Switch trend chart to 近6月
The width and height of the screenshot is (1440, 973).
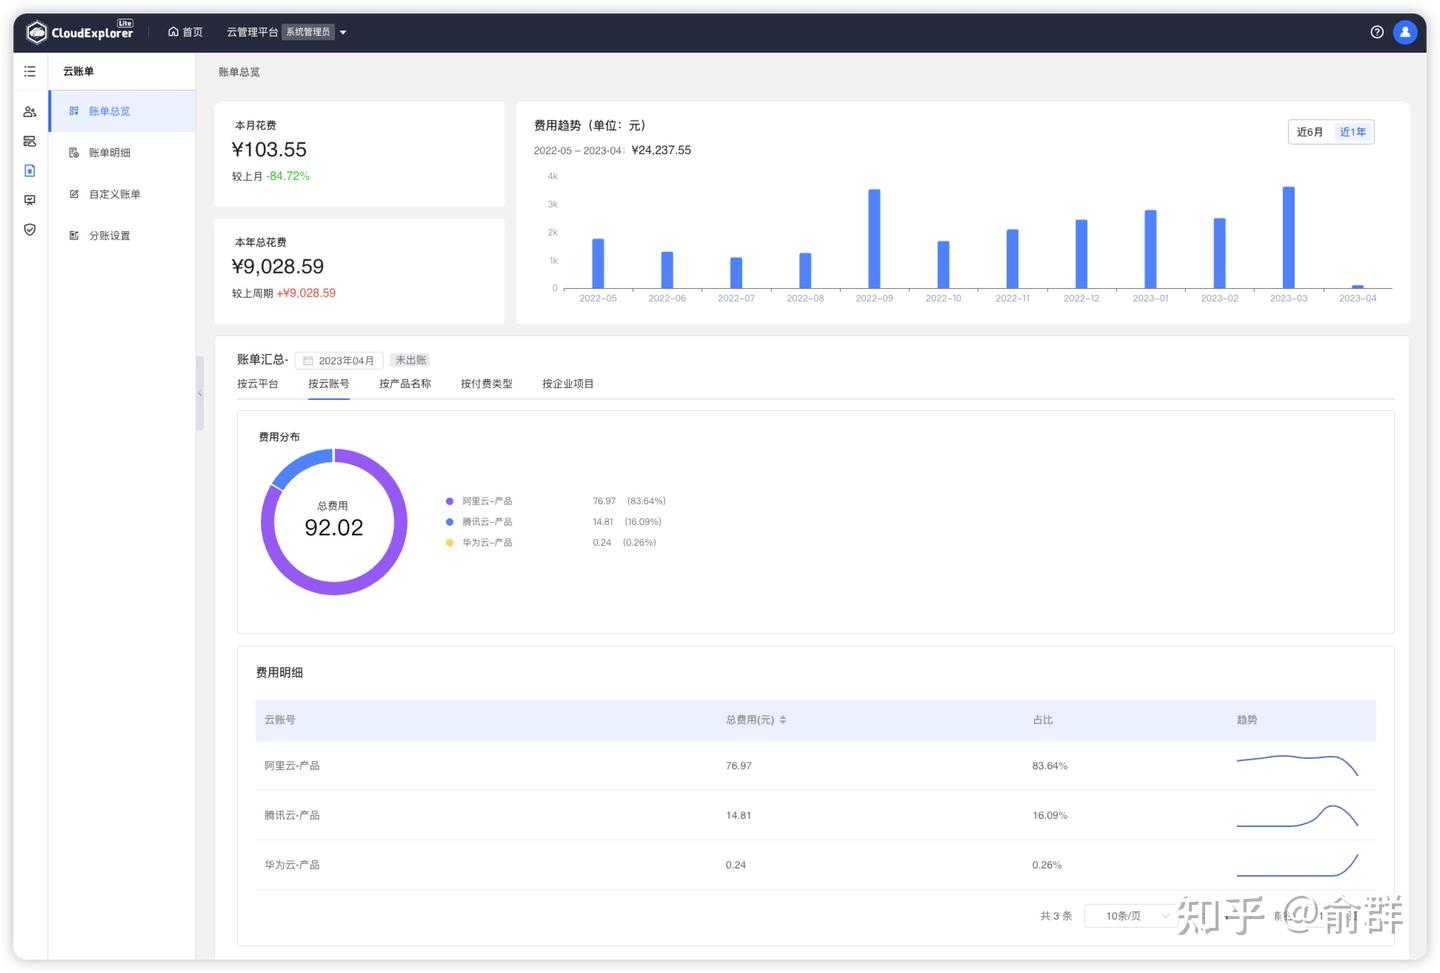coord(1310,132)
